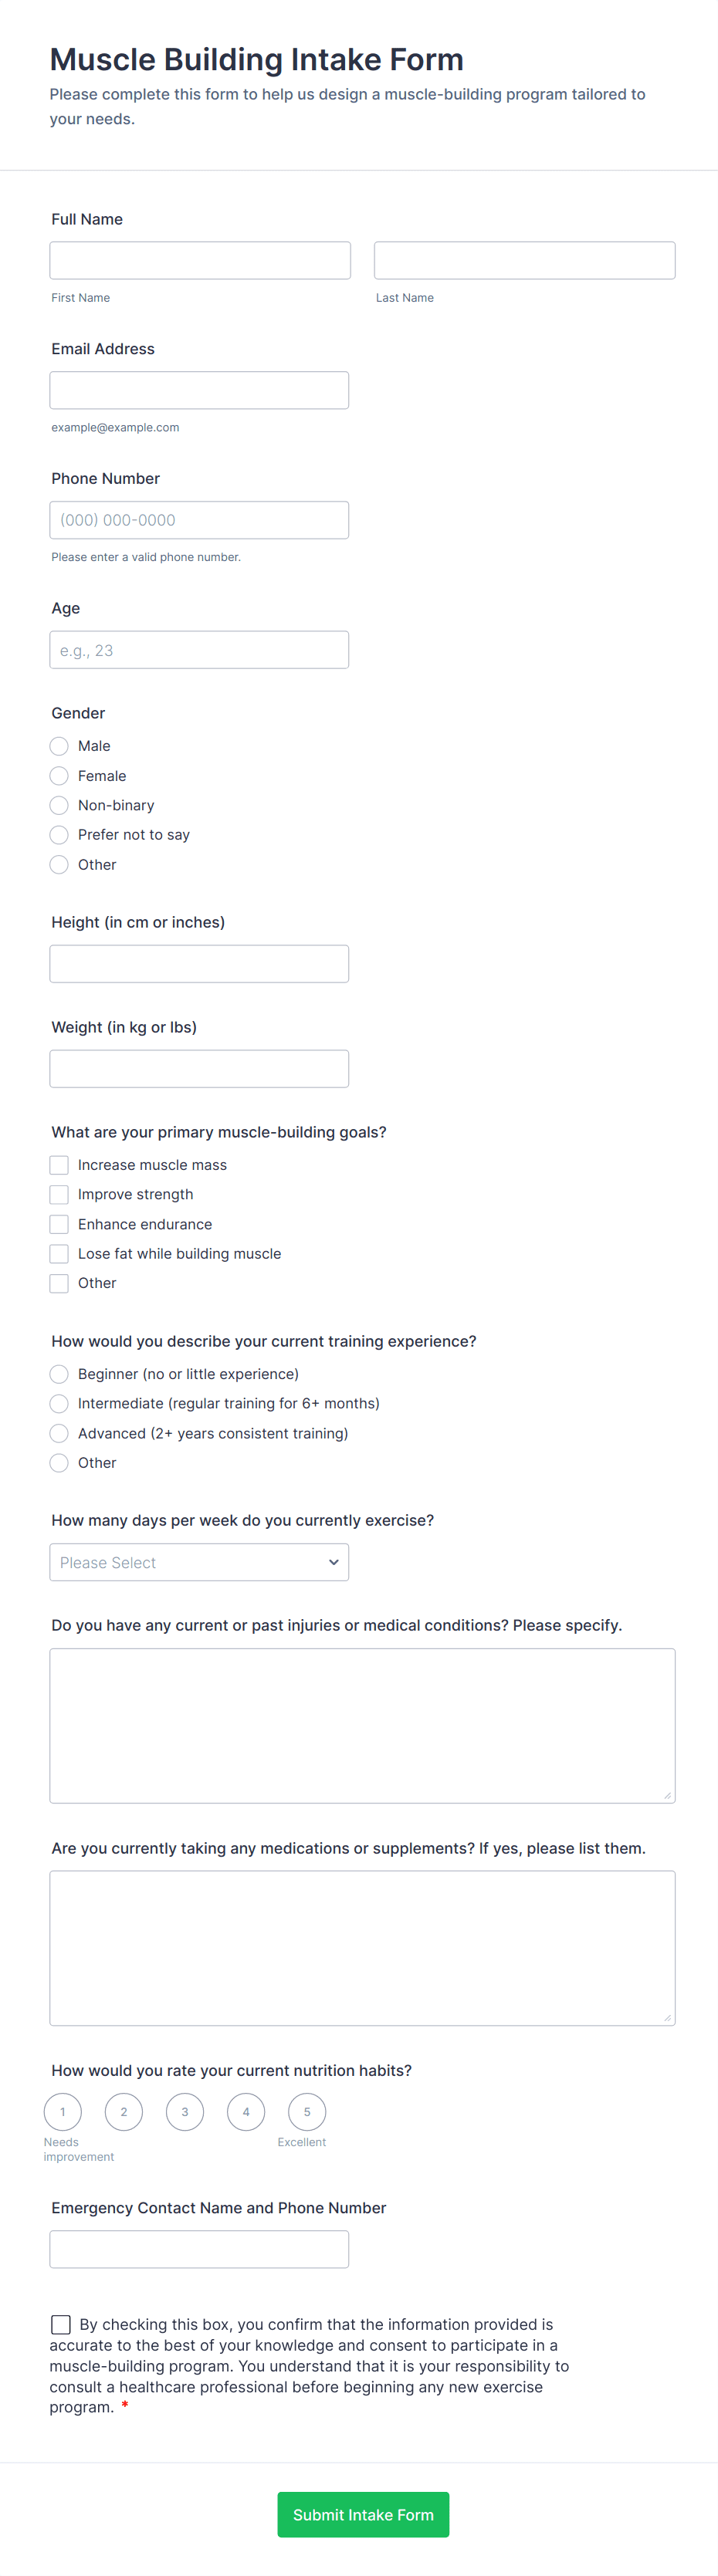718x2576 pixels.
Task: Check Enhance endurance goal
Action: coord(59,1224)
